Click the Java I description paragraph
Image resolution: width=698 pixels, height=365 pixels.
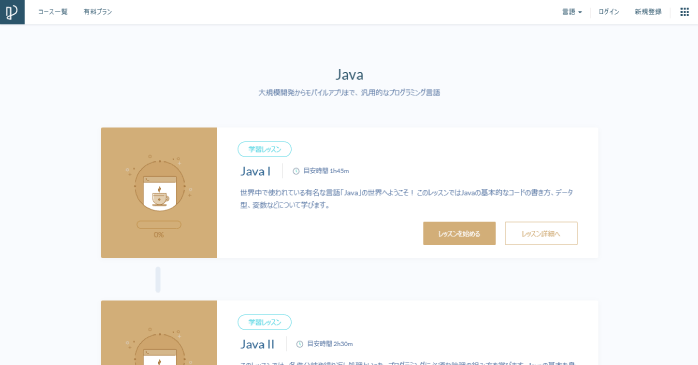(x=407, y=199)
